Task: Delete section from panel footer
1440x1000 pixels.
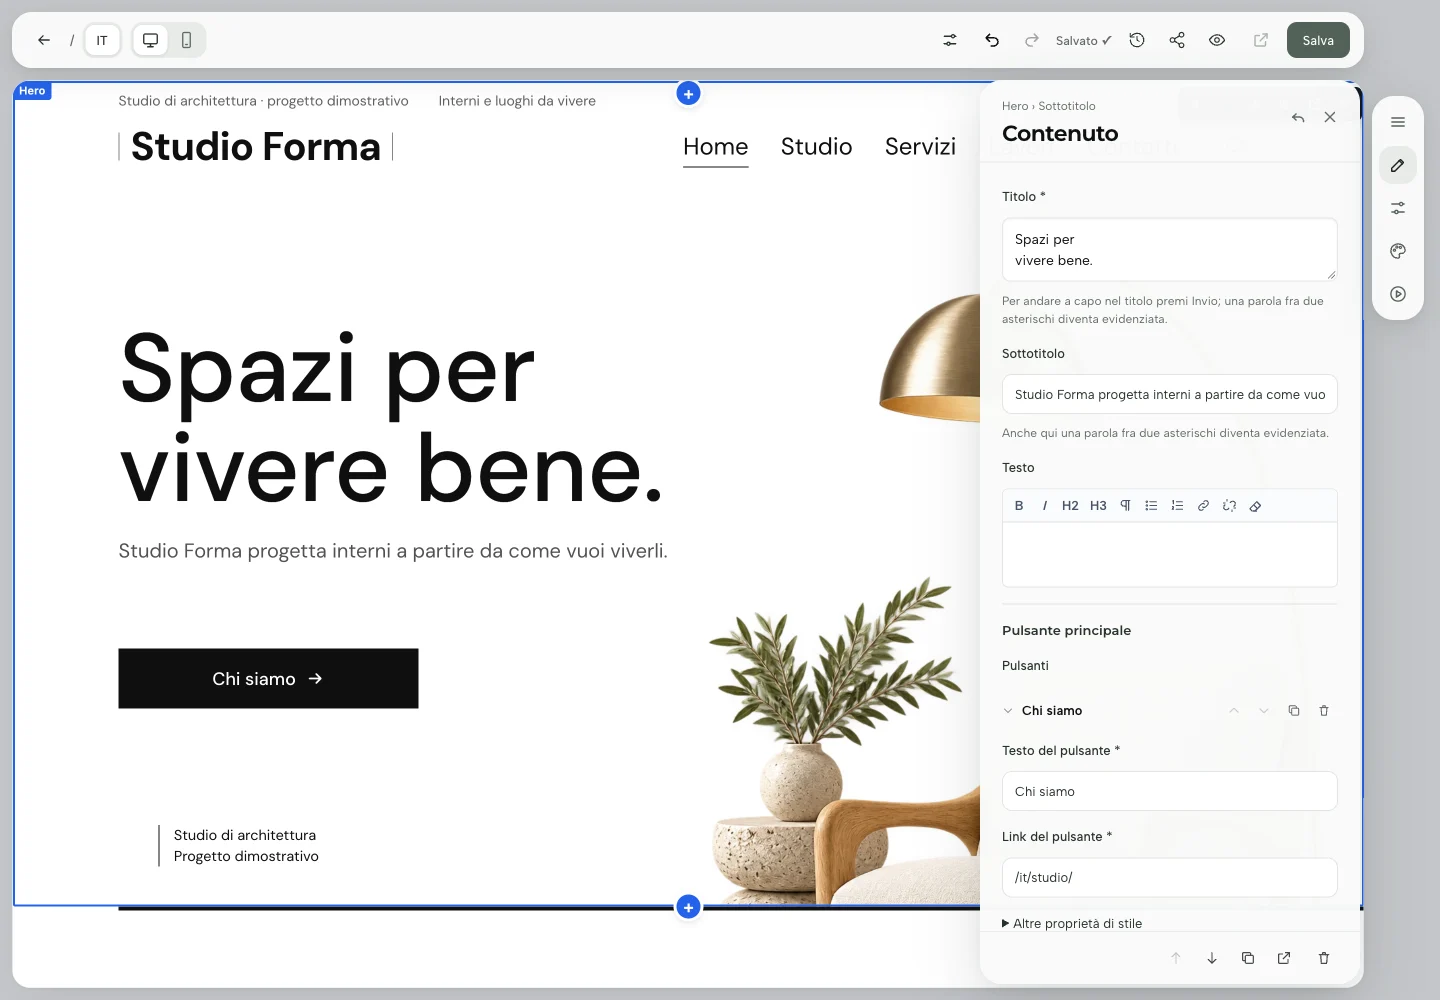Action: pos(1324,958)
